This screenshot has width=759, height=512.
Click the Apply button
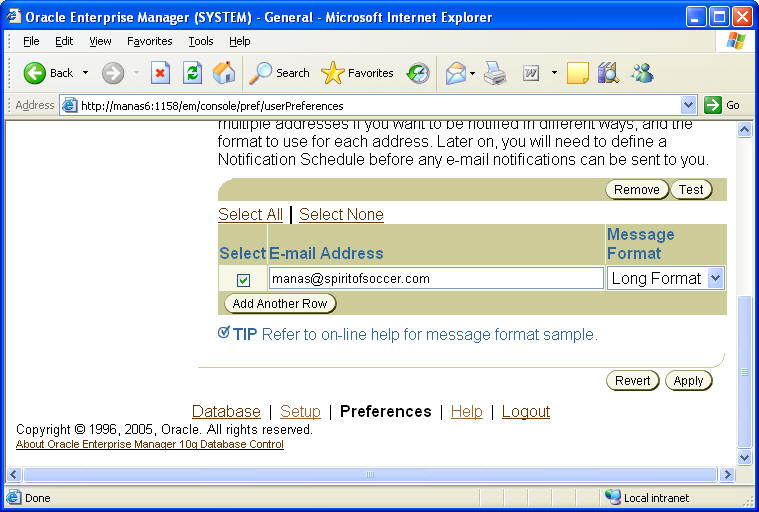coord(688,380)
